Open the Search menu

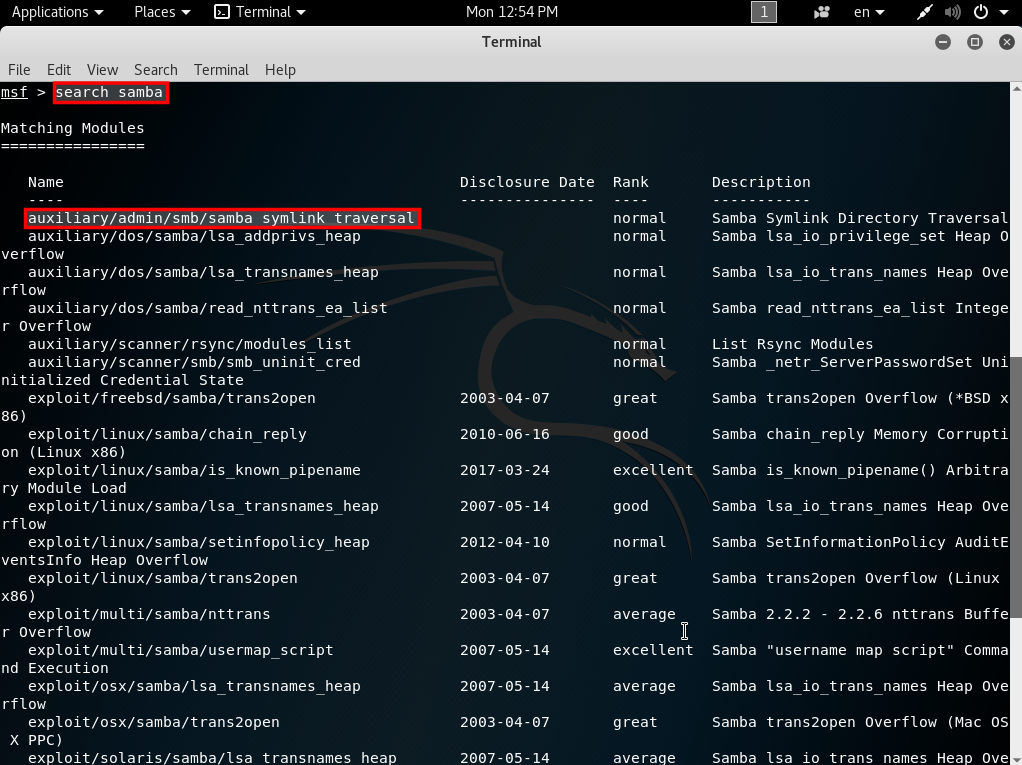pyautogui.click(x=155, y=69)
